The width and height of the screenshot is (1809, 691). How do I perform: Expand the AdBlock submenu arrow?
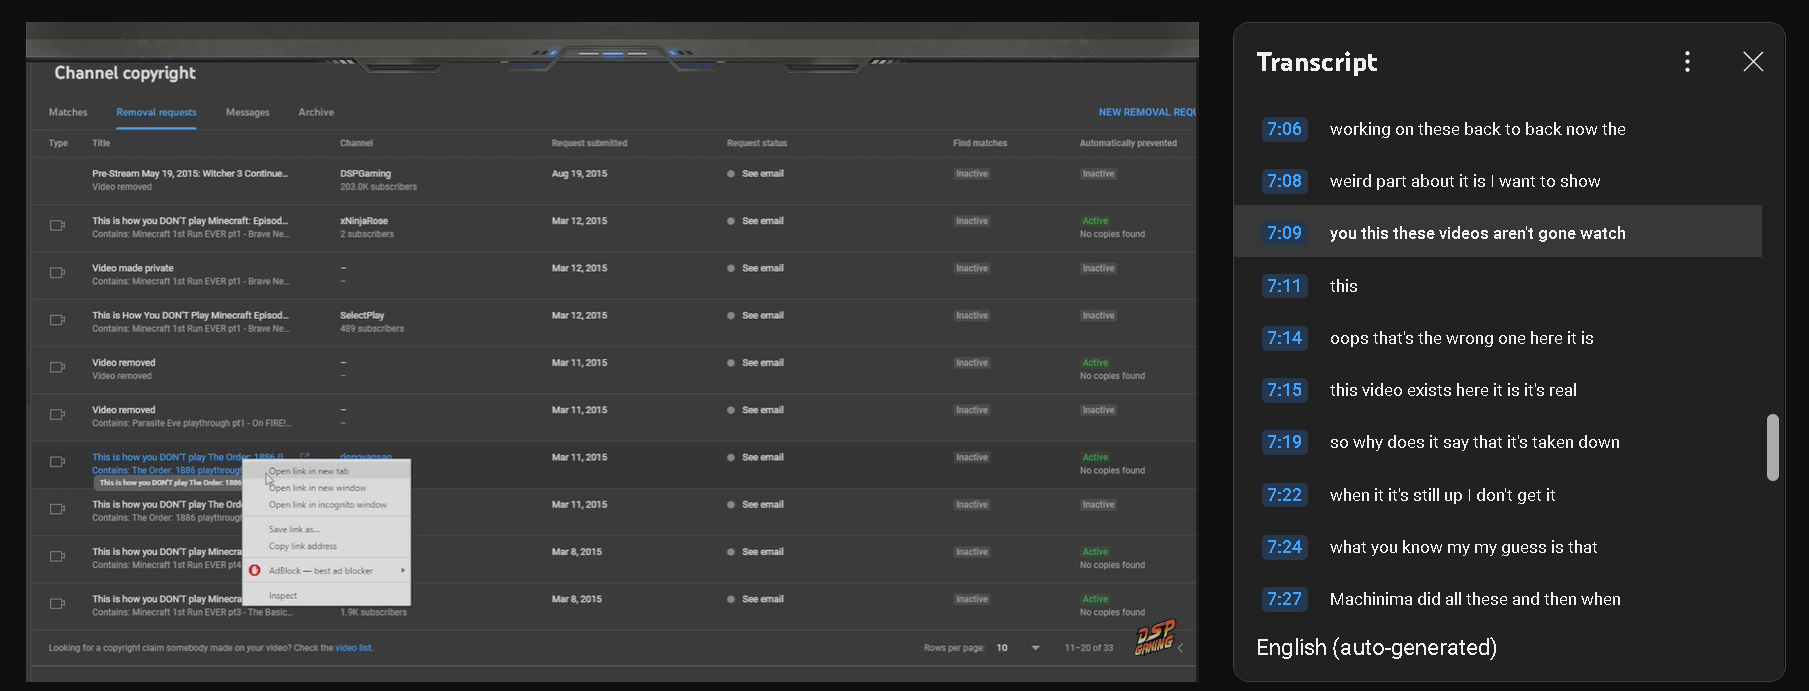pyautogui.click(x=403, y=571)
